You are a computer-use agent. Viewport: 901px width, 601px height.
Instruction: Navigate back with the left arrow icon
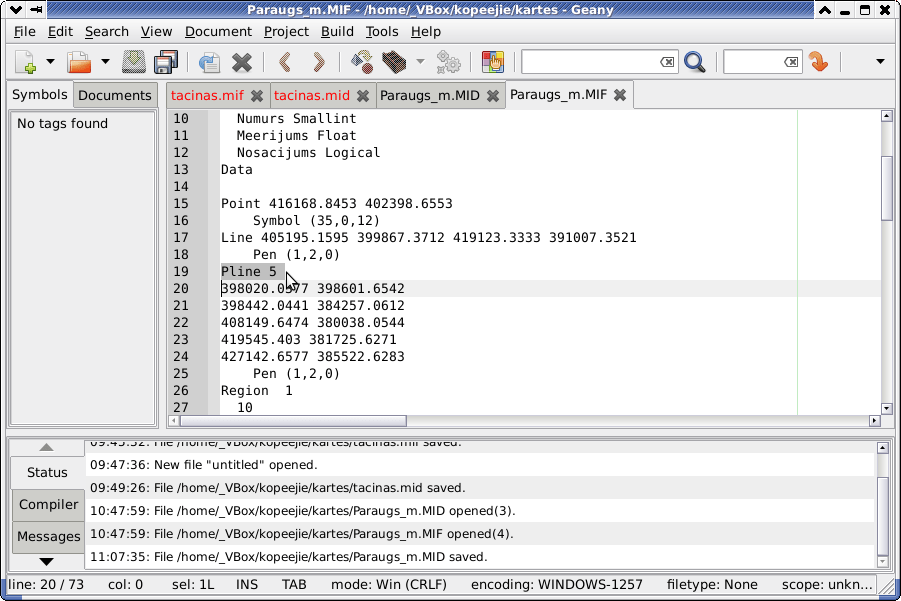pyautogui.click(x=285, y=61)
